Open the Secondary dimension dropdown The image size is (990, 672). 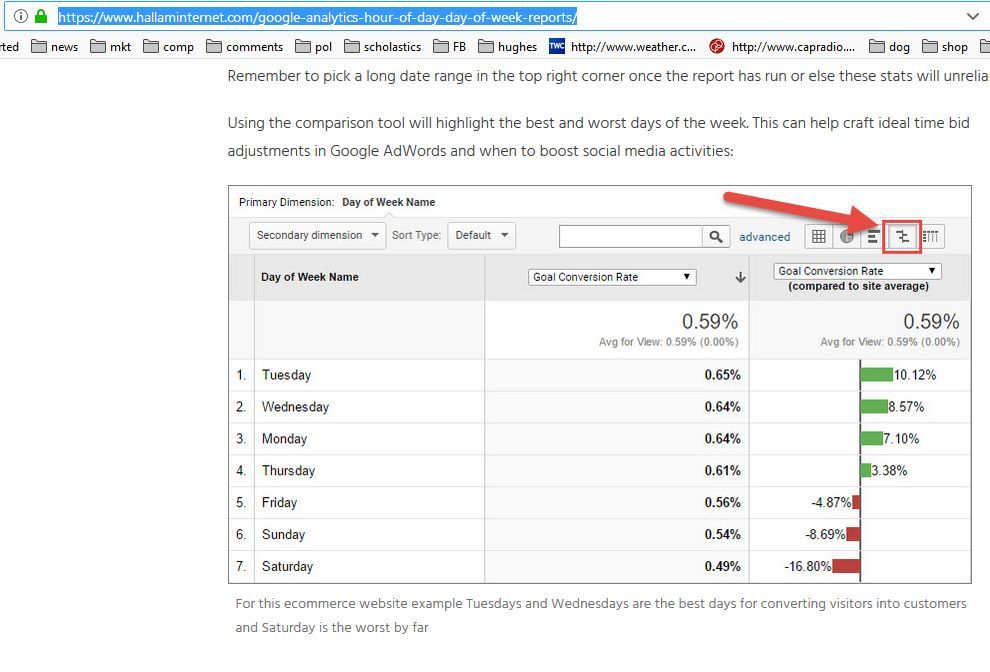coord(318,236)
